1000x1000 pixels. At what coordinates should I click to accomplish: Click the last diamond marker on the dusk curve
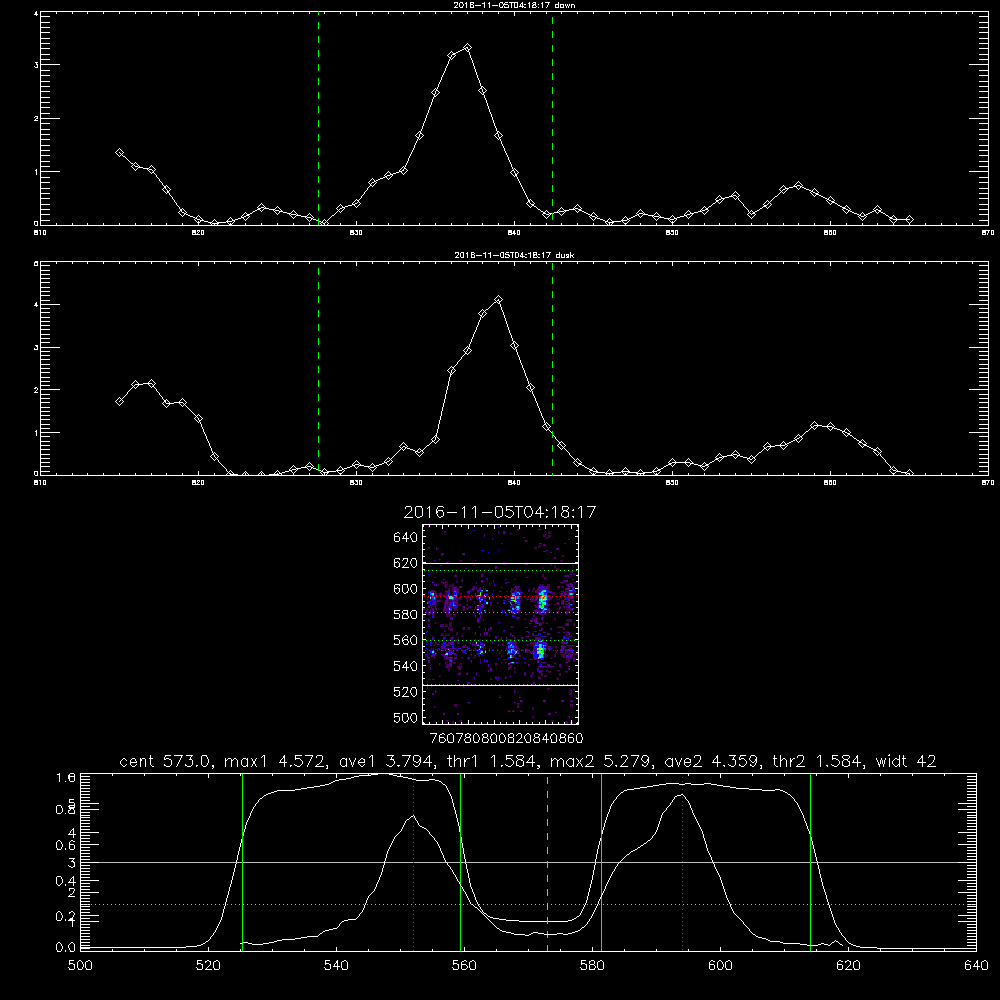click(909, 473)
